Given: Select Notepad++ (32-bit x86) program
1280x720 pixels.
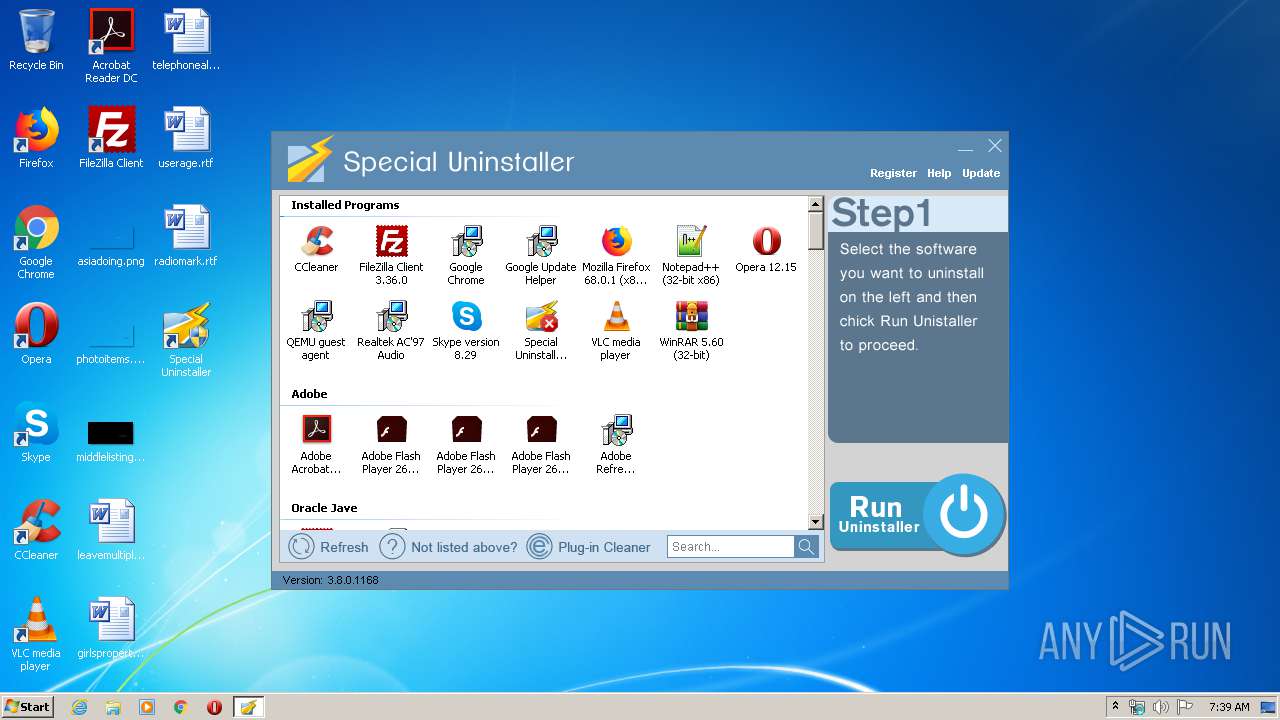Looking at the screenshot, I should click(x=691, y=255).
